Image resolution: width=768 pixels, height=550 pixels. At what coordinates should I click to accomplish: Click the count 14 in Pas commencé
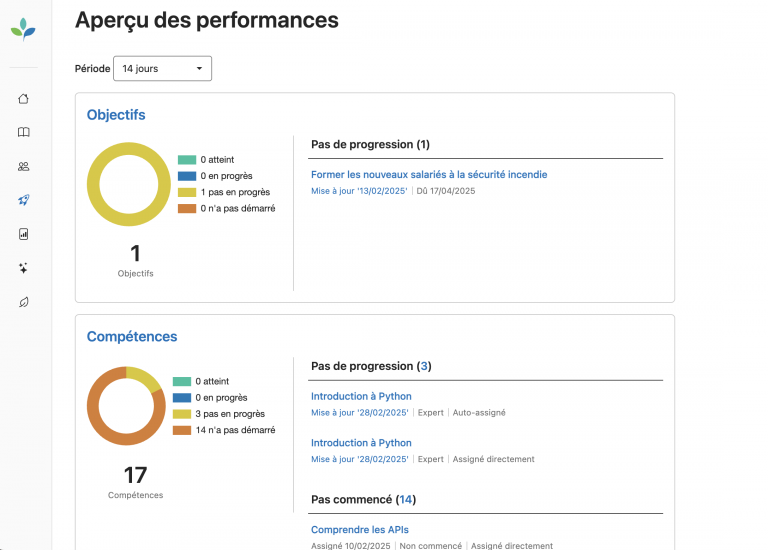coord(406,500)
